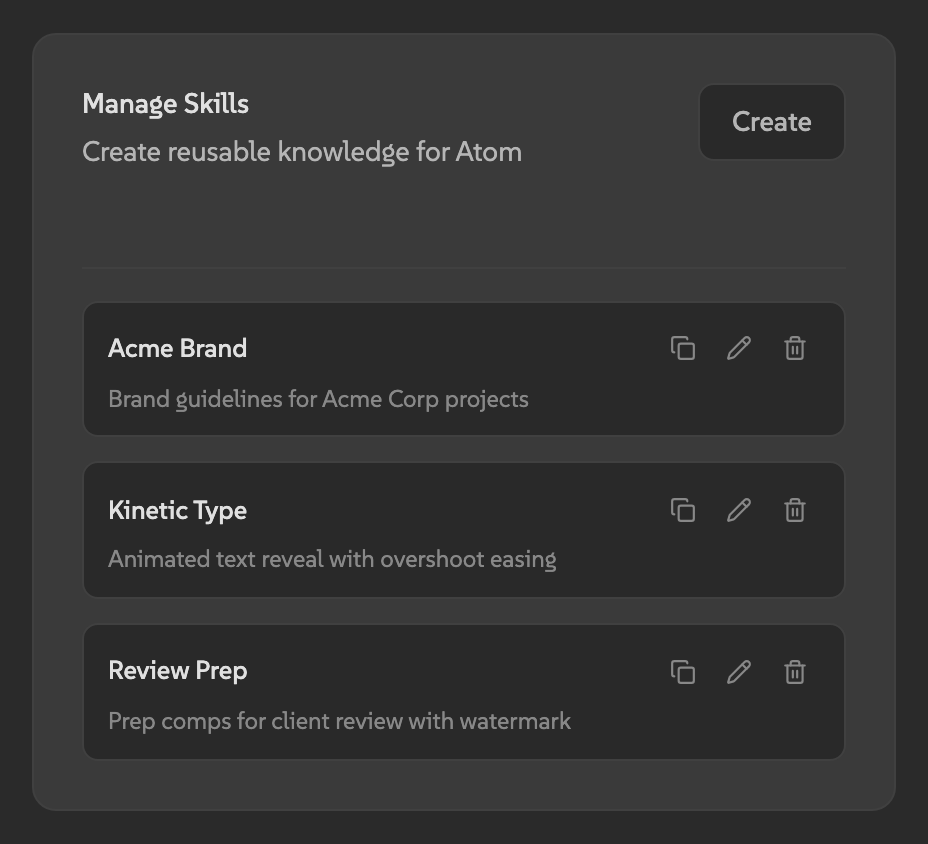928x844 pixels.
Task: Duplicate the Acme Brand skill
Action: (683, 348)
